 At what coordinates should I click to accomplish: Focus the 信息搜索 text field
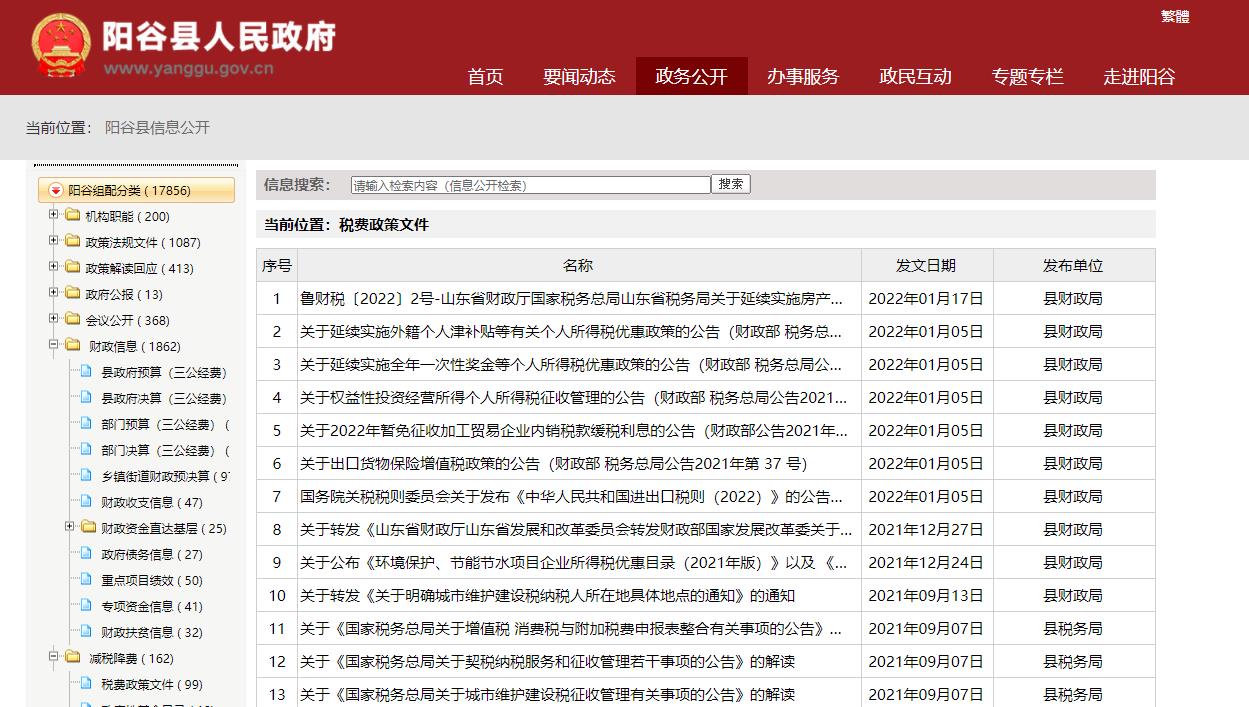coord(531,185)
